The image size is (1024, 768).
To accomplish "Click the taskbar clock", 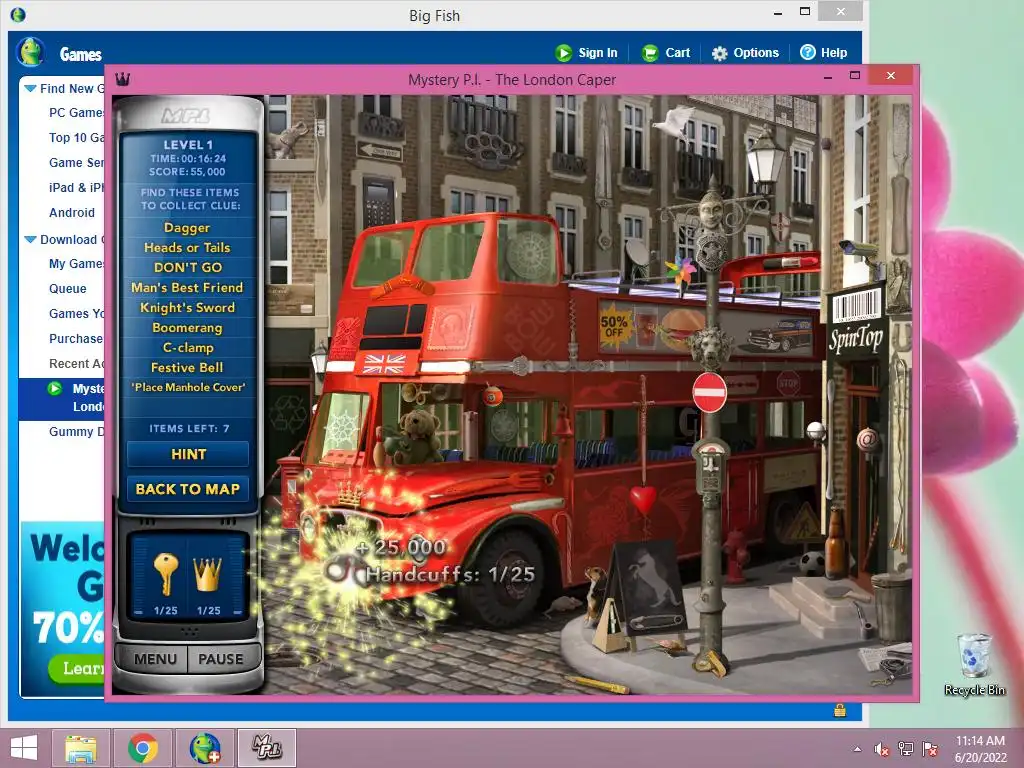I will [980, 749].
